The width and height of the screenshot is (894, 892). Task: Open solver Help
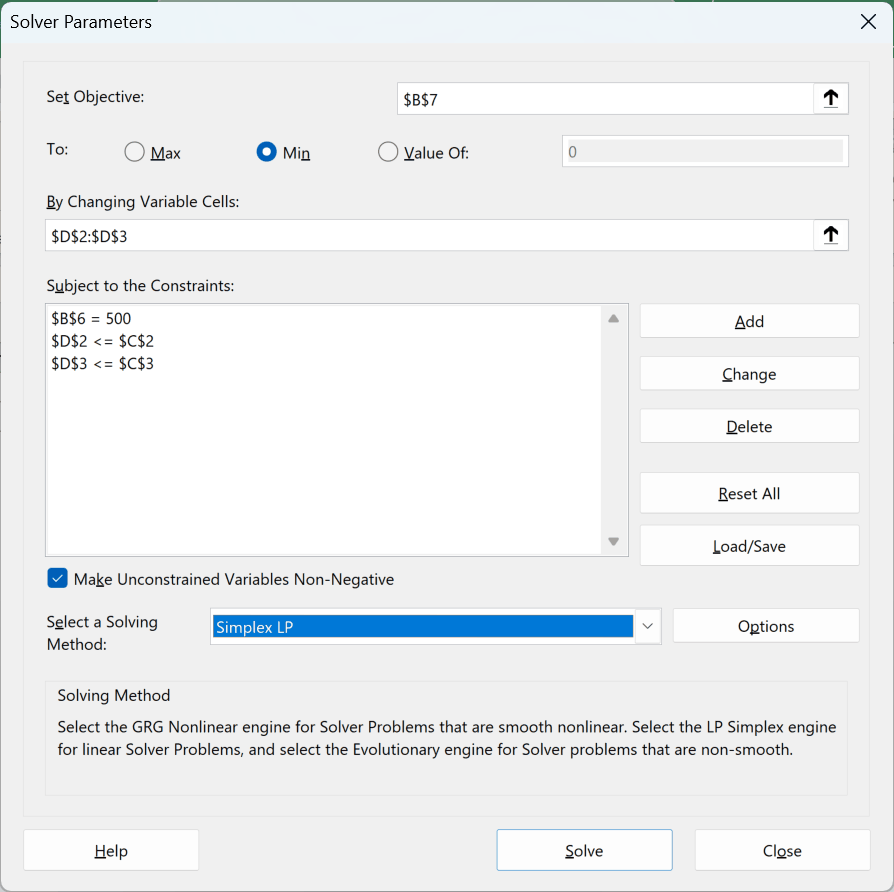[111, 850]
